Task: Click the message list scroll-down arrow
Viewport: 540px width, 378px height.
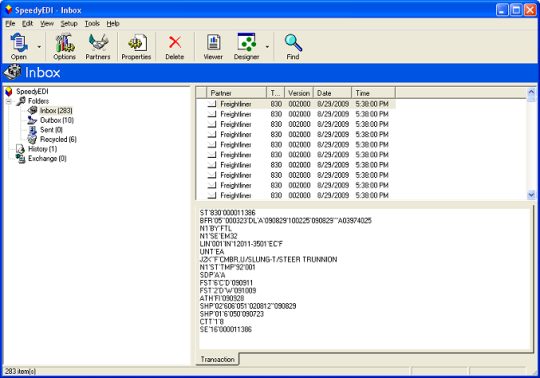Action: [531, 195]
